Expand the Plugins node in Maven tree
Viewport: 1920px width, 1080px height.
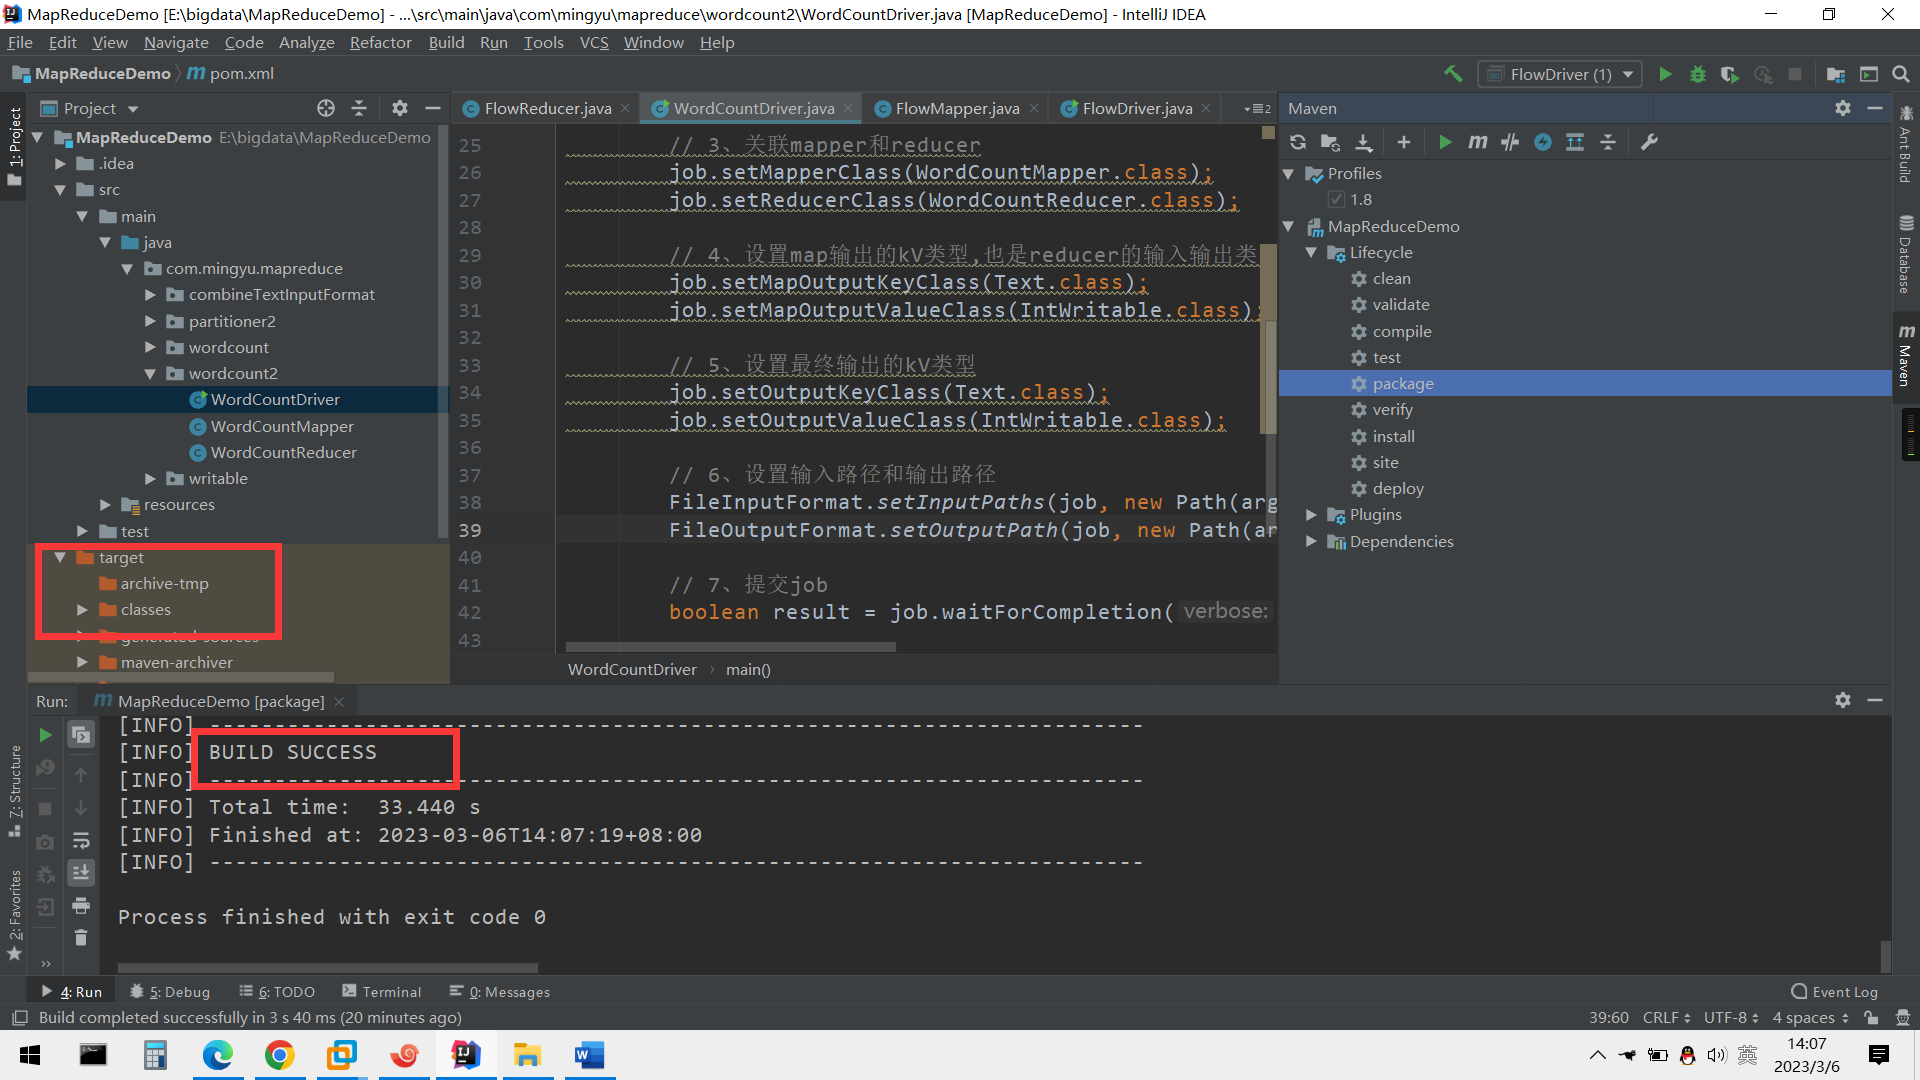pyautogui.click(x=1311, y=515)
